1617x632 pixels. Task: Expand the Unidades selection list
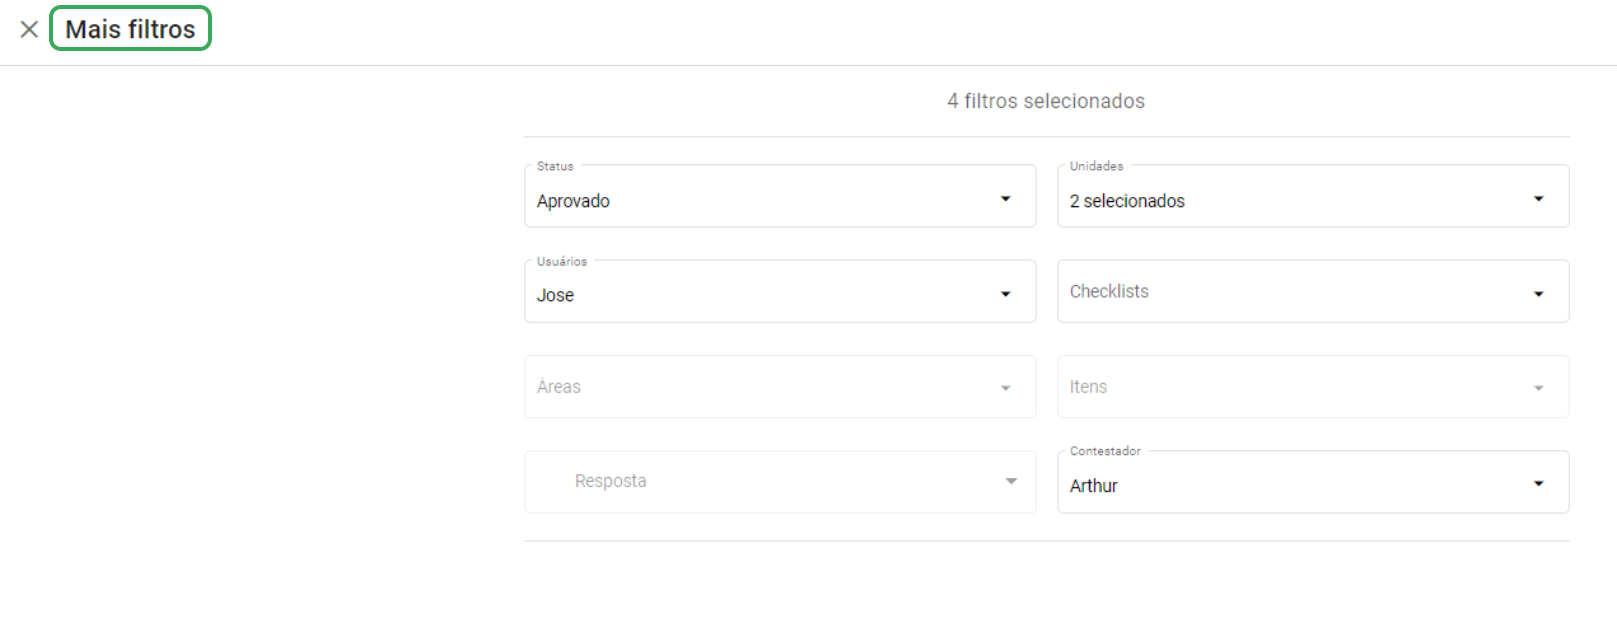[x=1539, y=199]
